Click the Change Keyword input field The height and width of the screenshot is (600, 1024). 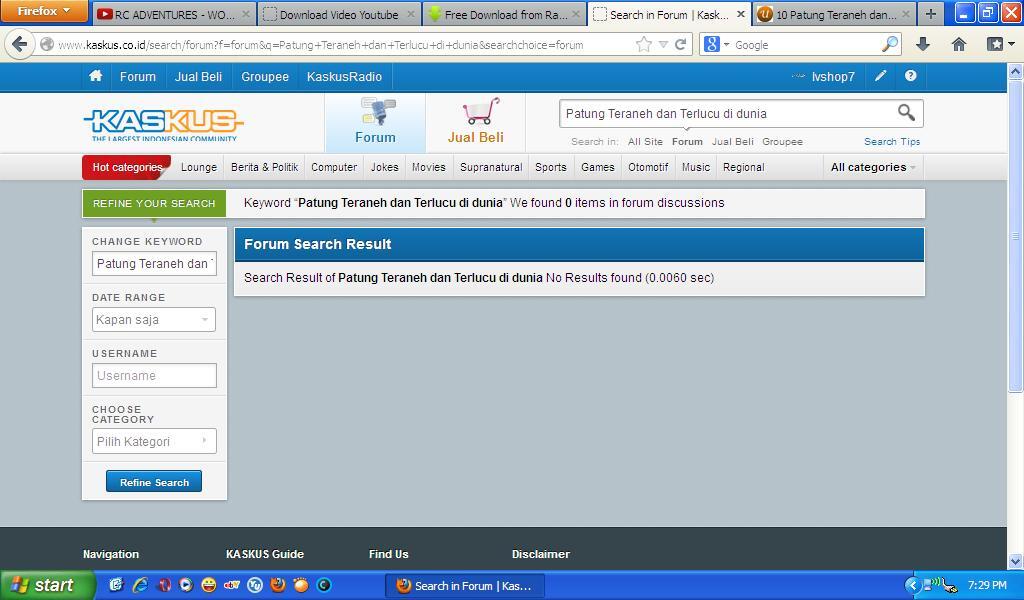[x=154, y=263]
